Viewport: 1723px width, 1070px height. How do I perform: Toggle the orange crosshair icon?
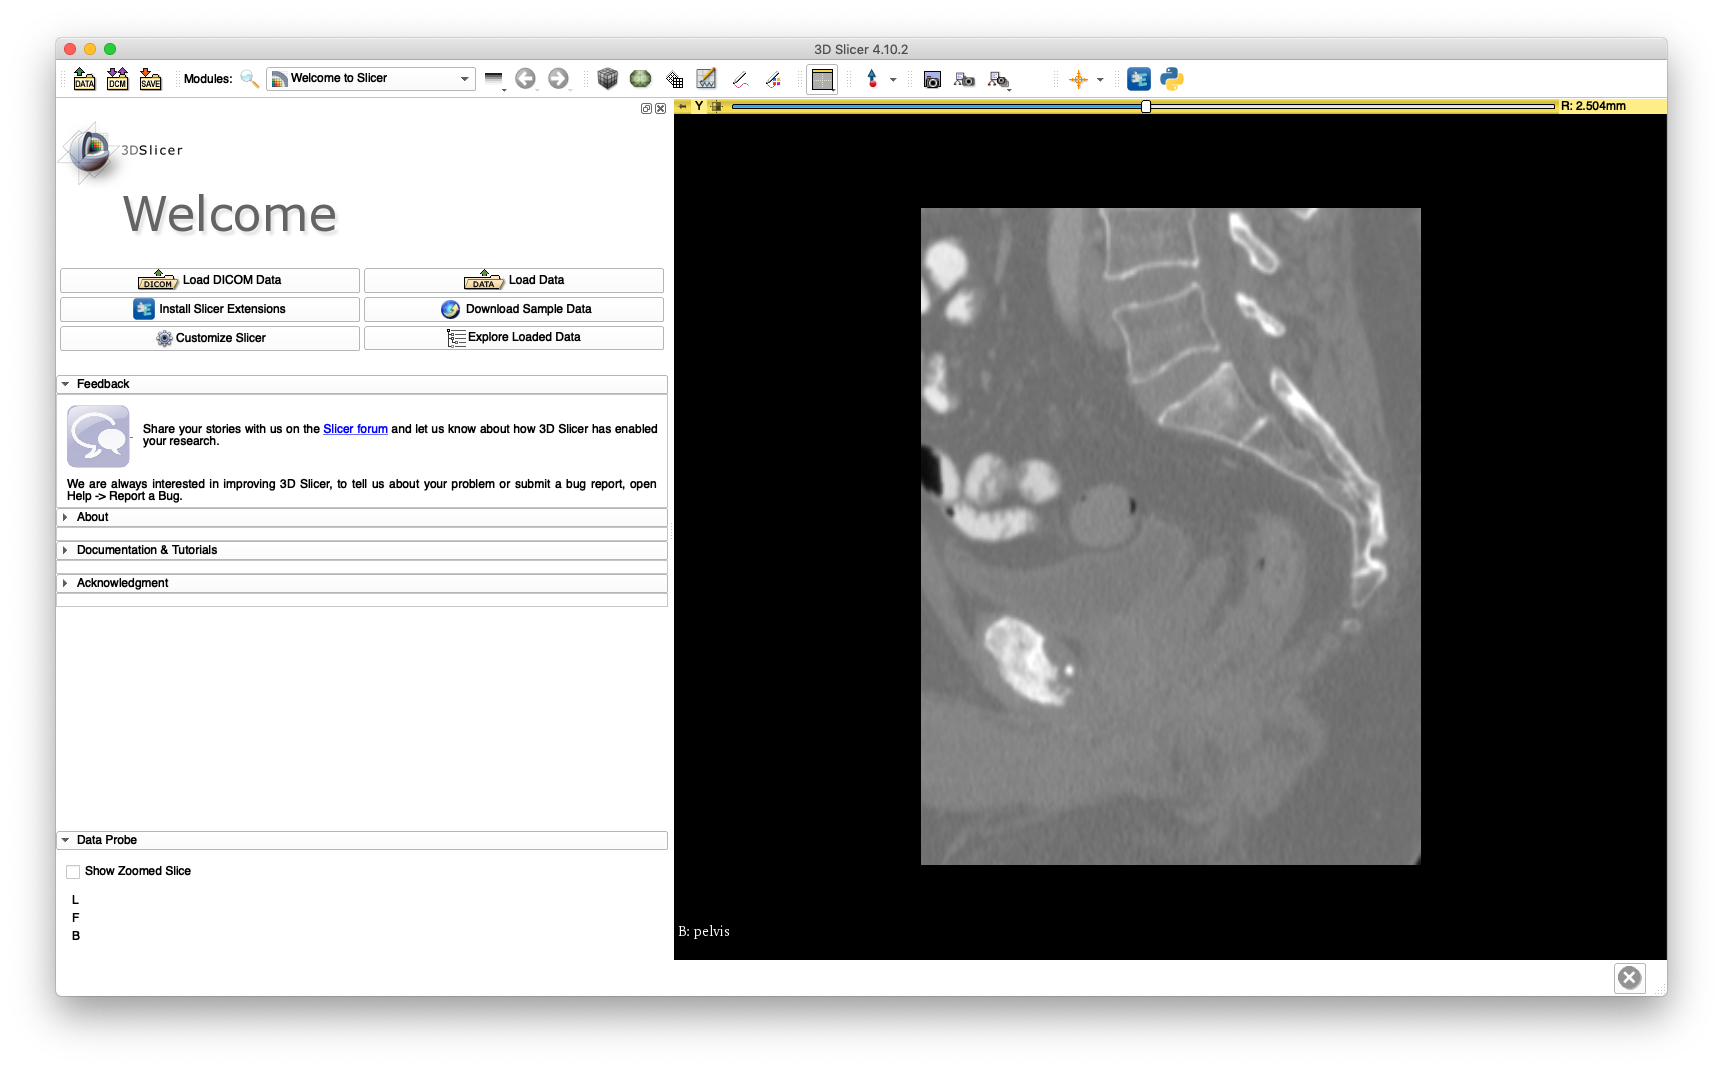(1078, 79)
